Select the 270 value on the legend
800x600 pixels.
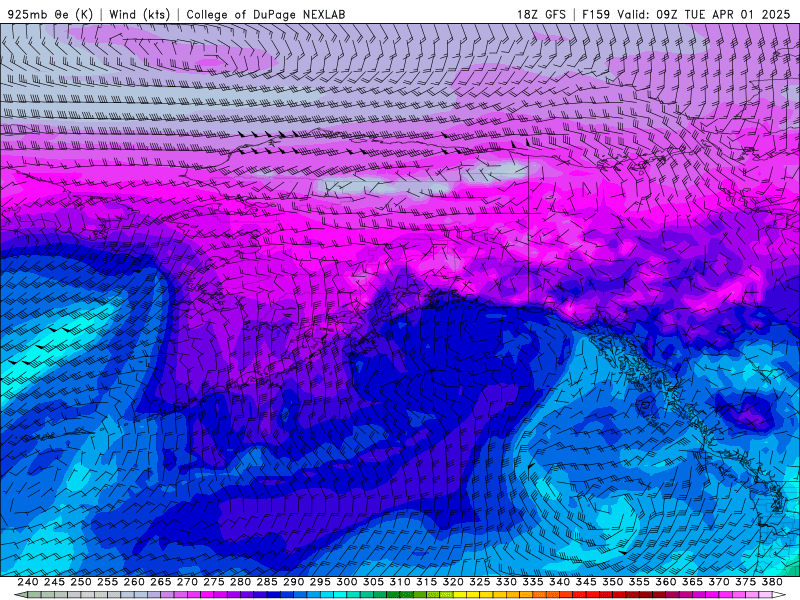click(x=187, y=582)
